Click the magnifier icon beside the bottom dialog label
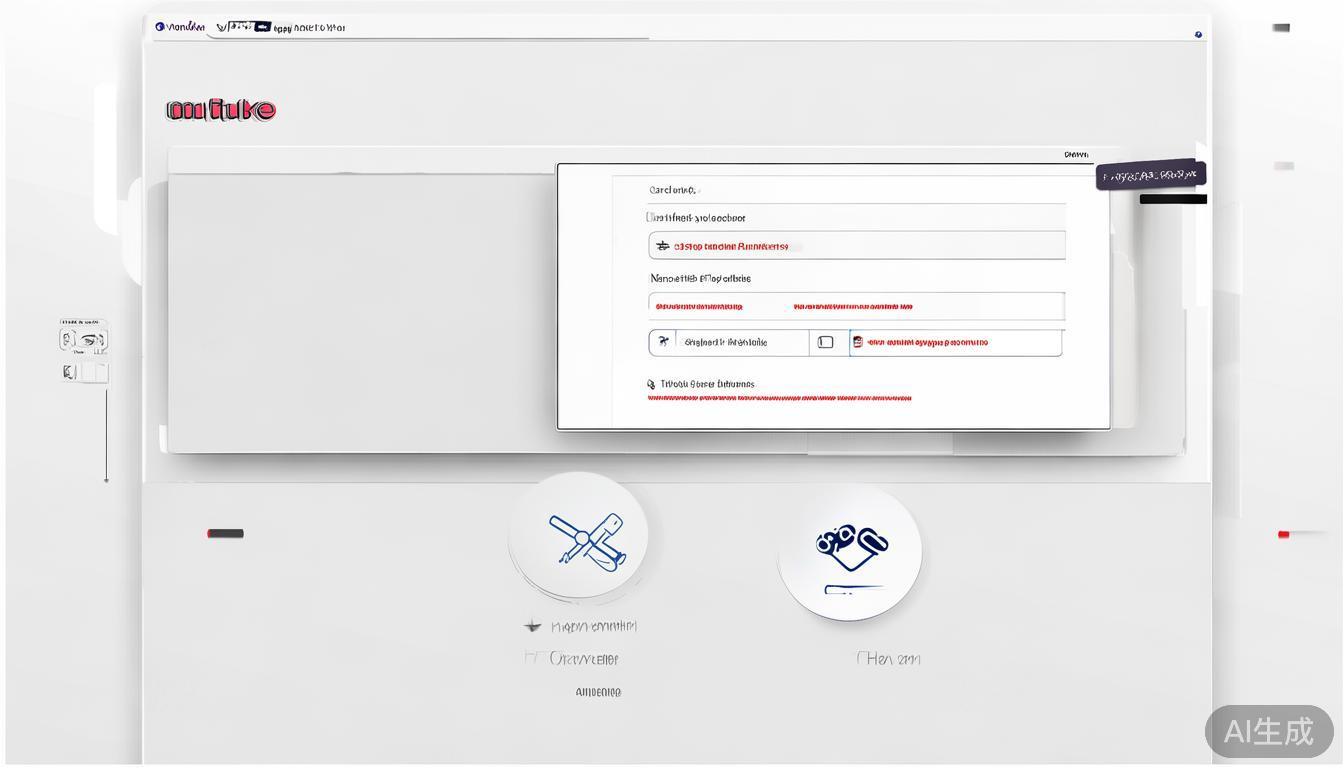This screenshot has width=1344, height=768. pos(652,384)
